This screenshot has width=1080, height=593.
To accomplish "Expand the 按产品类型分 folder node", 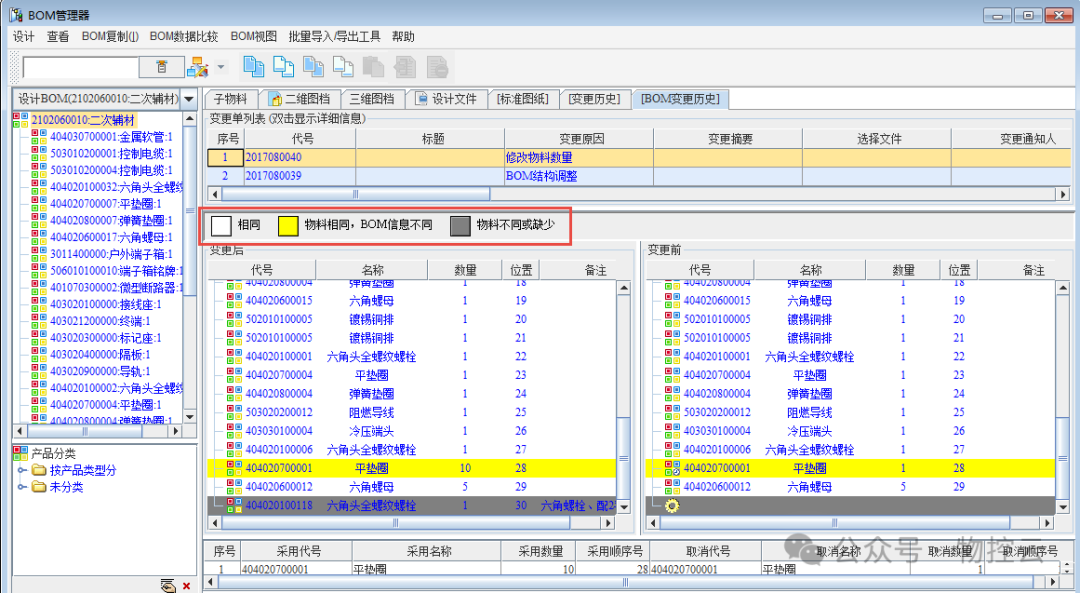I will (21, 470).
